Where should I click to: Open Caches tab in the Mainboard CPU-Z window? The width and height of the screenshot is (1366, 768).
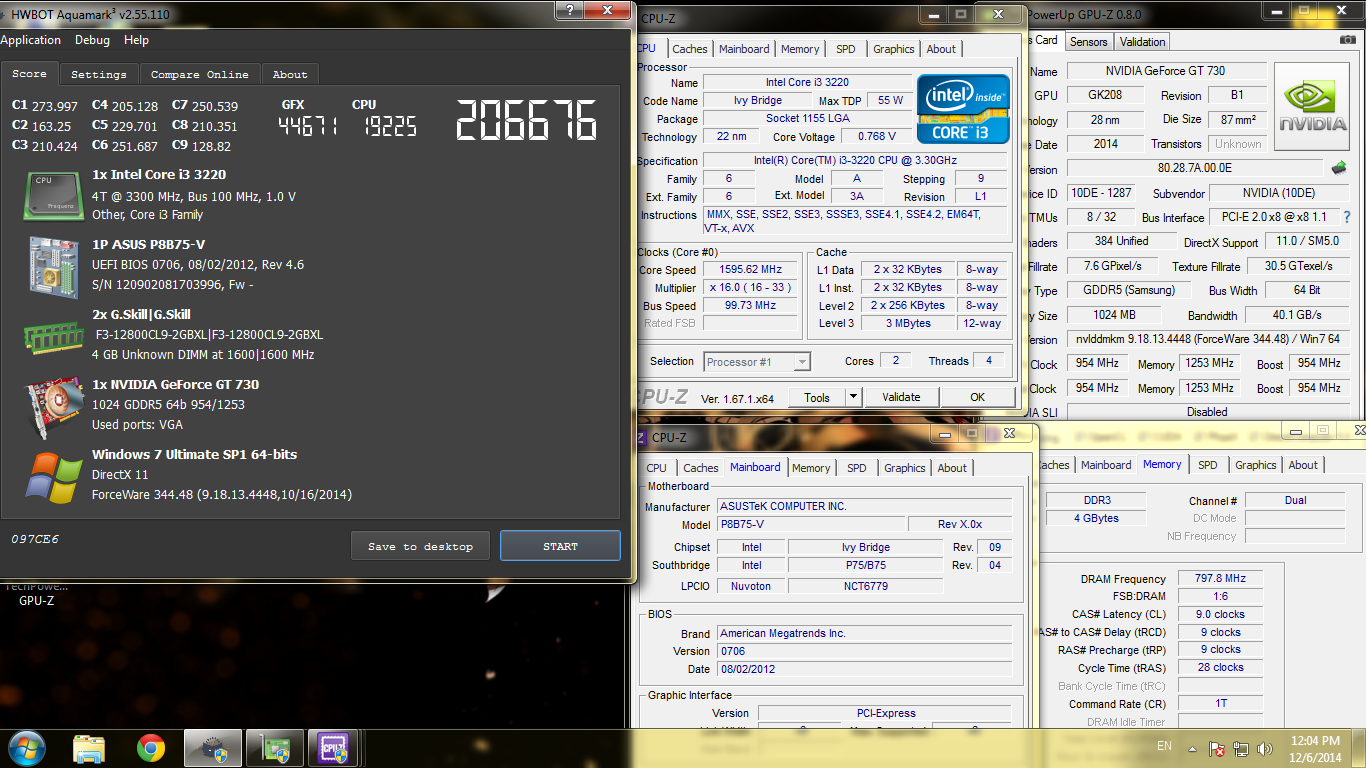point(701,468)
